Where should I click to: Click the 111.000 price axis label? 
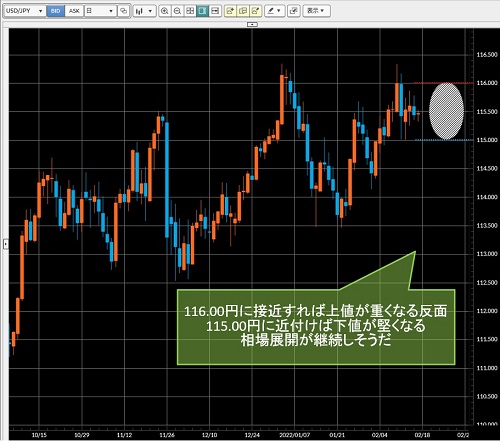click(487, 368)
